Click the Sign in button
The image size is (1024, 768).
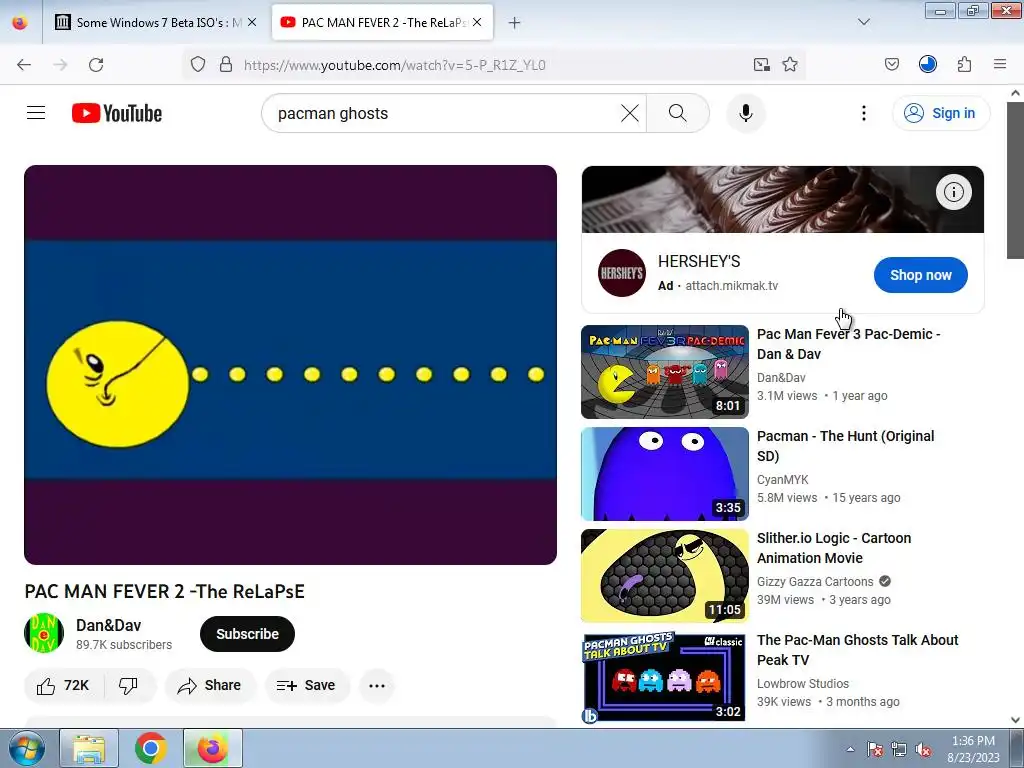click(941, 113)
